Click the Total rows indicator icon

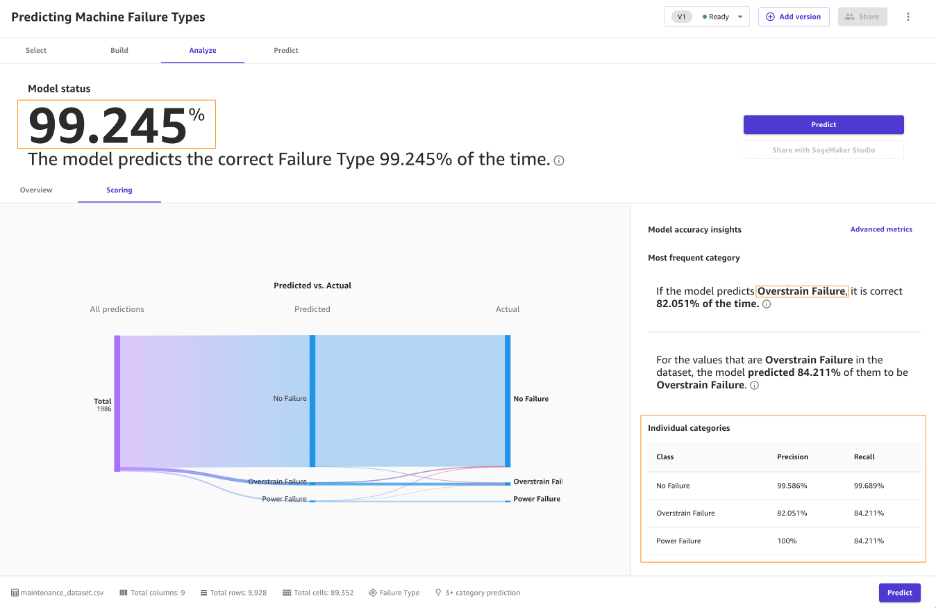click(x=204, y=592)
